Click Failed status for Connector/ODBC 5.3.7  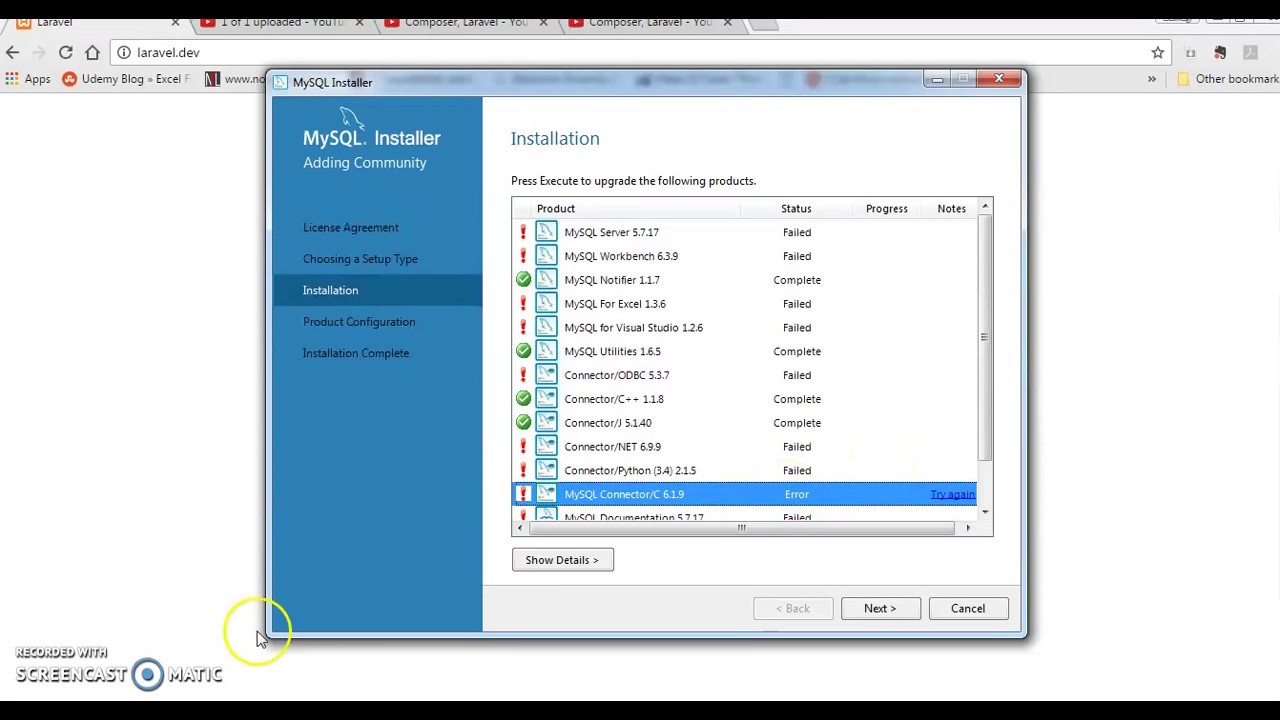797,375
